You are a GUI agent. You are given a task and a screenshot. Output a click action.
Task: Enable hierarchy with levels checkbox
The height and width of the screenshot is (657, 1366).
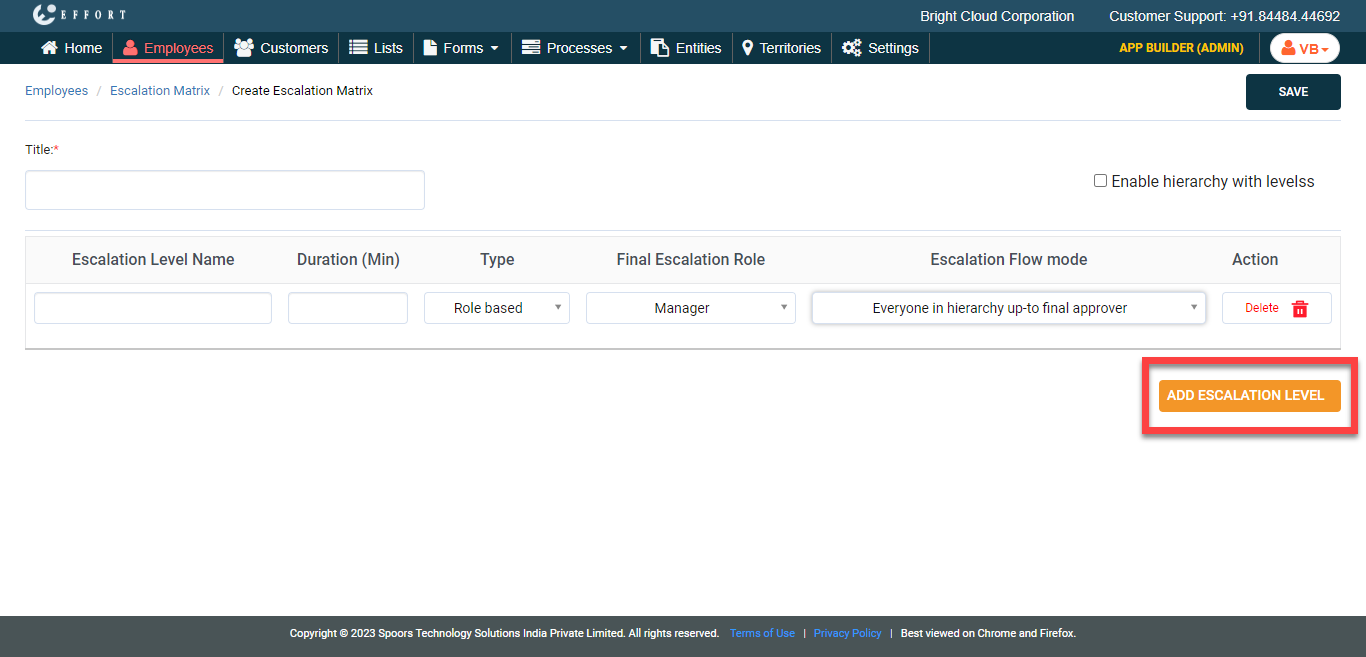[x=1100, y=181]
